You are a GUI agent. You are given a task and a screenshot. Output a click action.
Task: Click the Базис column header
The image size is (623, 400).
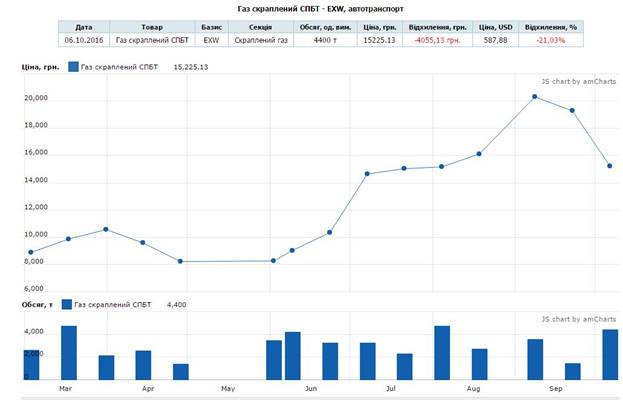[x=211, y=27]
